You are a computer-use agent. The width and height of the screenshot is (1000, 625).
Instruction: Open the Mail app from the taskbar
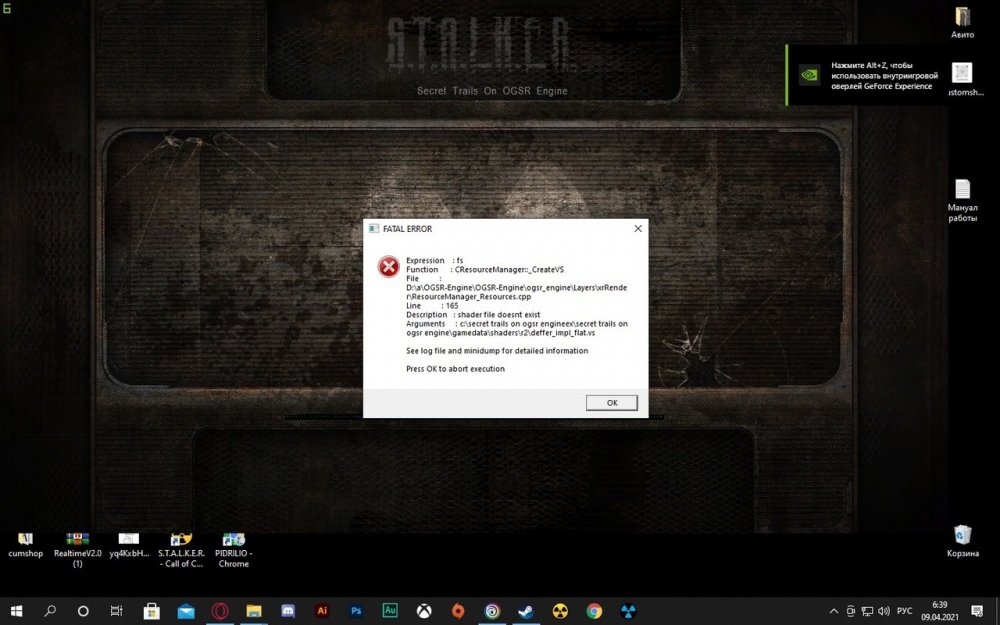(x=186, y=611)
